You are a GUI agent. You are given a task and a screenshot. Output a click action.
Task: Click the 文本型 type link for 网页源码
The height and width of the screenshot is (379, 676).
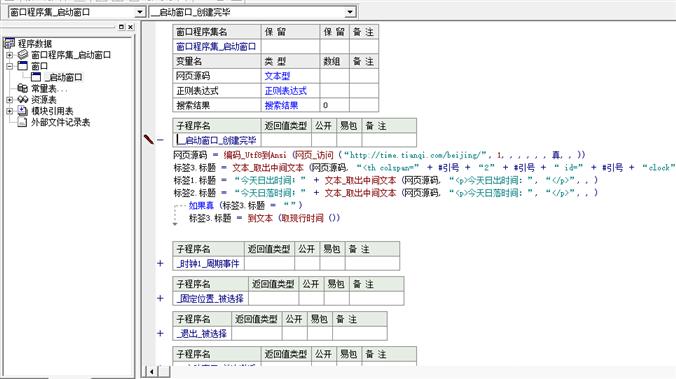coord(277,76)
